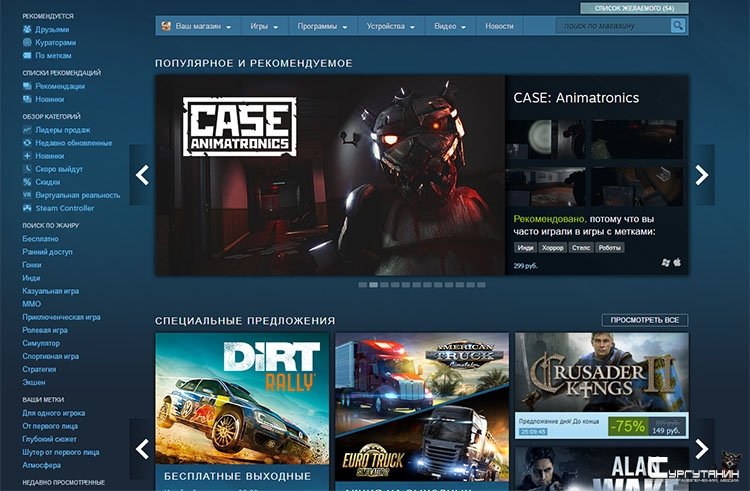Open the Alan Wake offer

point(602,469)
